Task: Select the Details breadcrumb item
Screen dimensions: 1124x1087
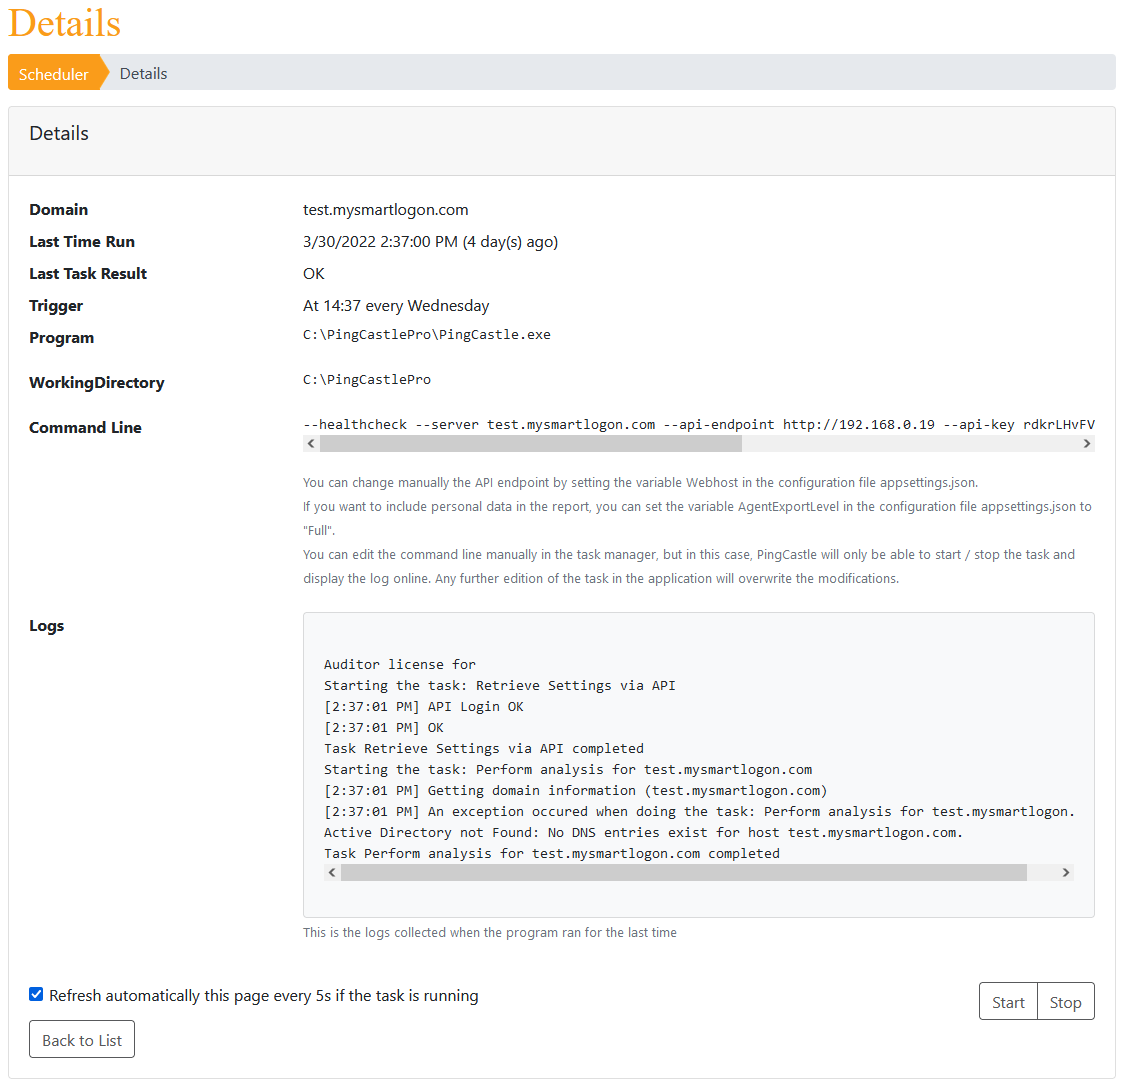Action: [143, 73]
